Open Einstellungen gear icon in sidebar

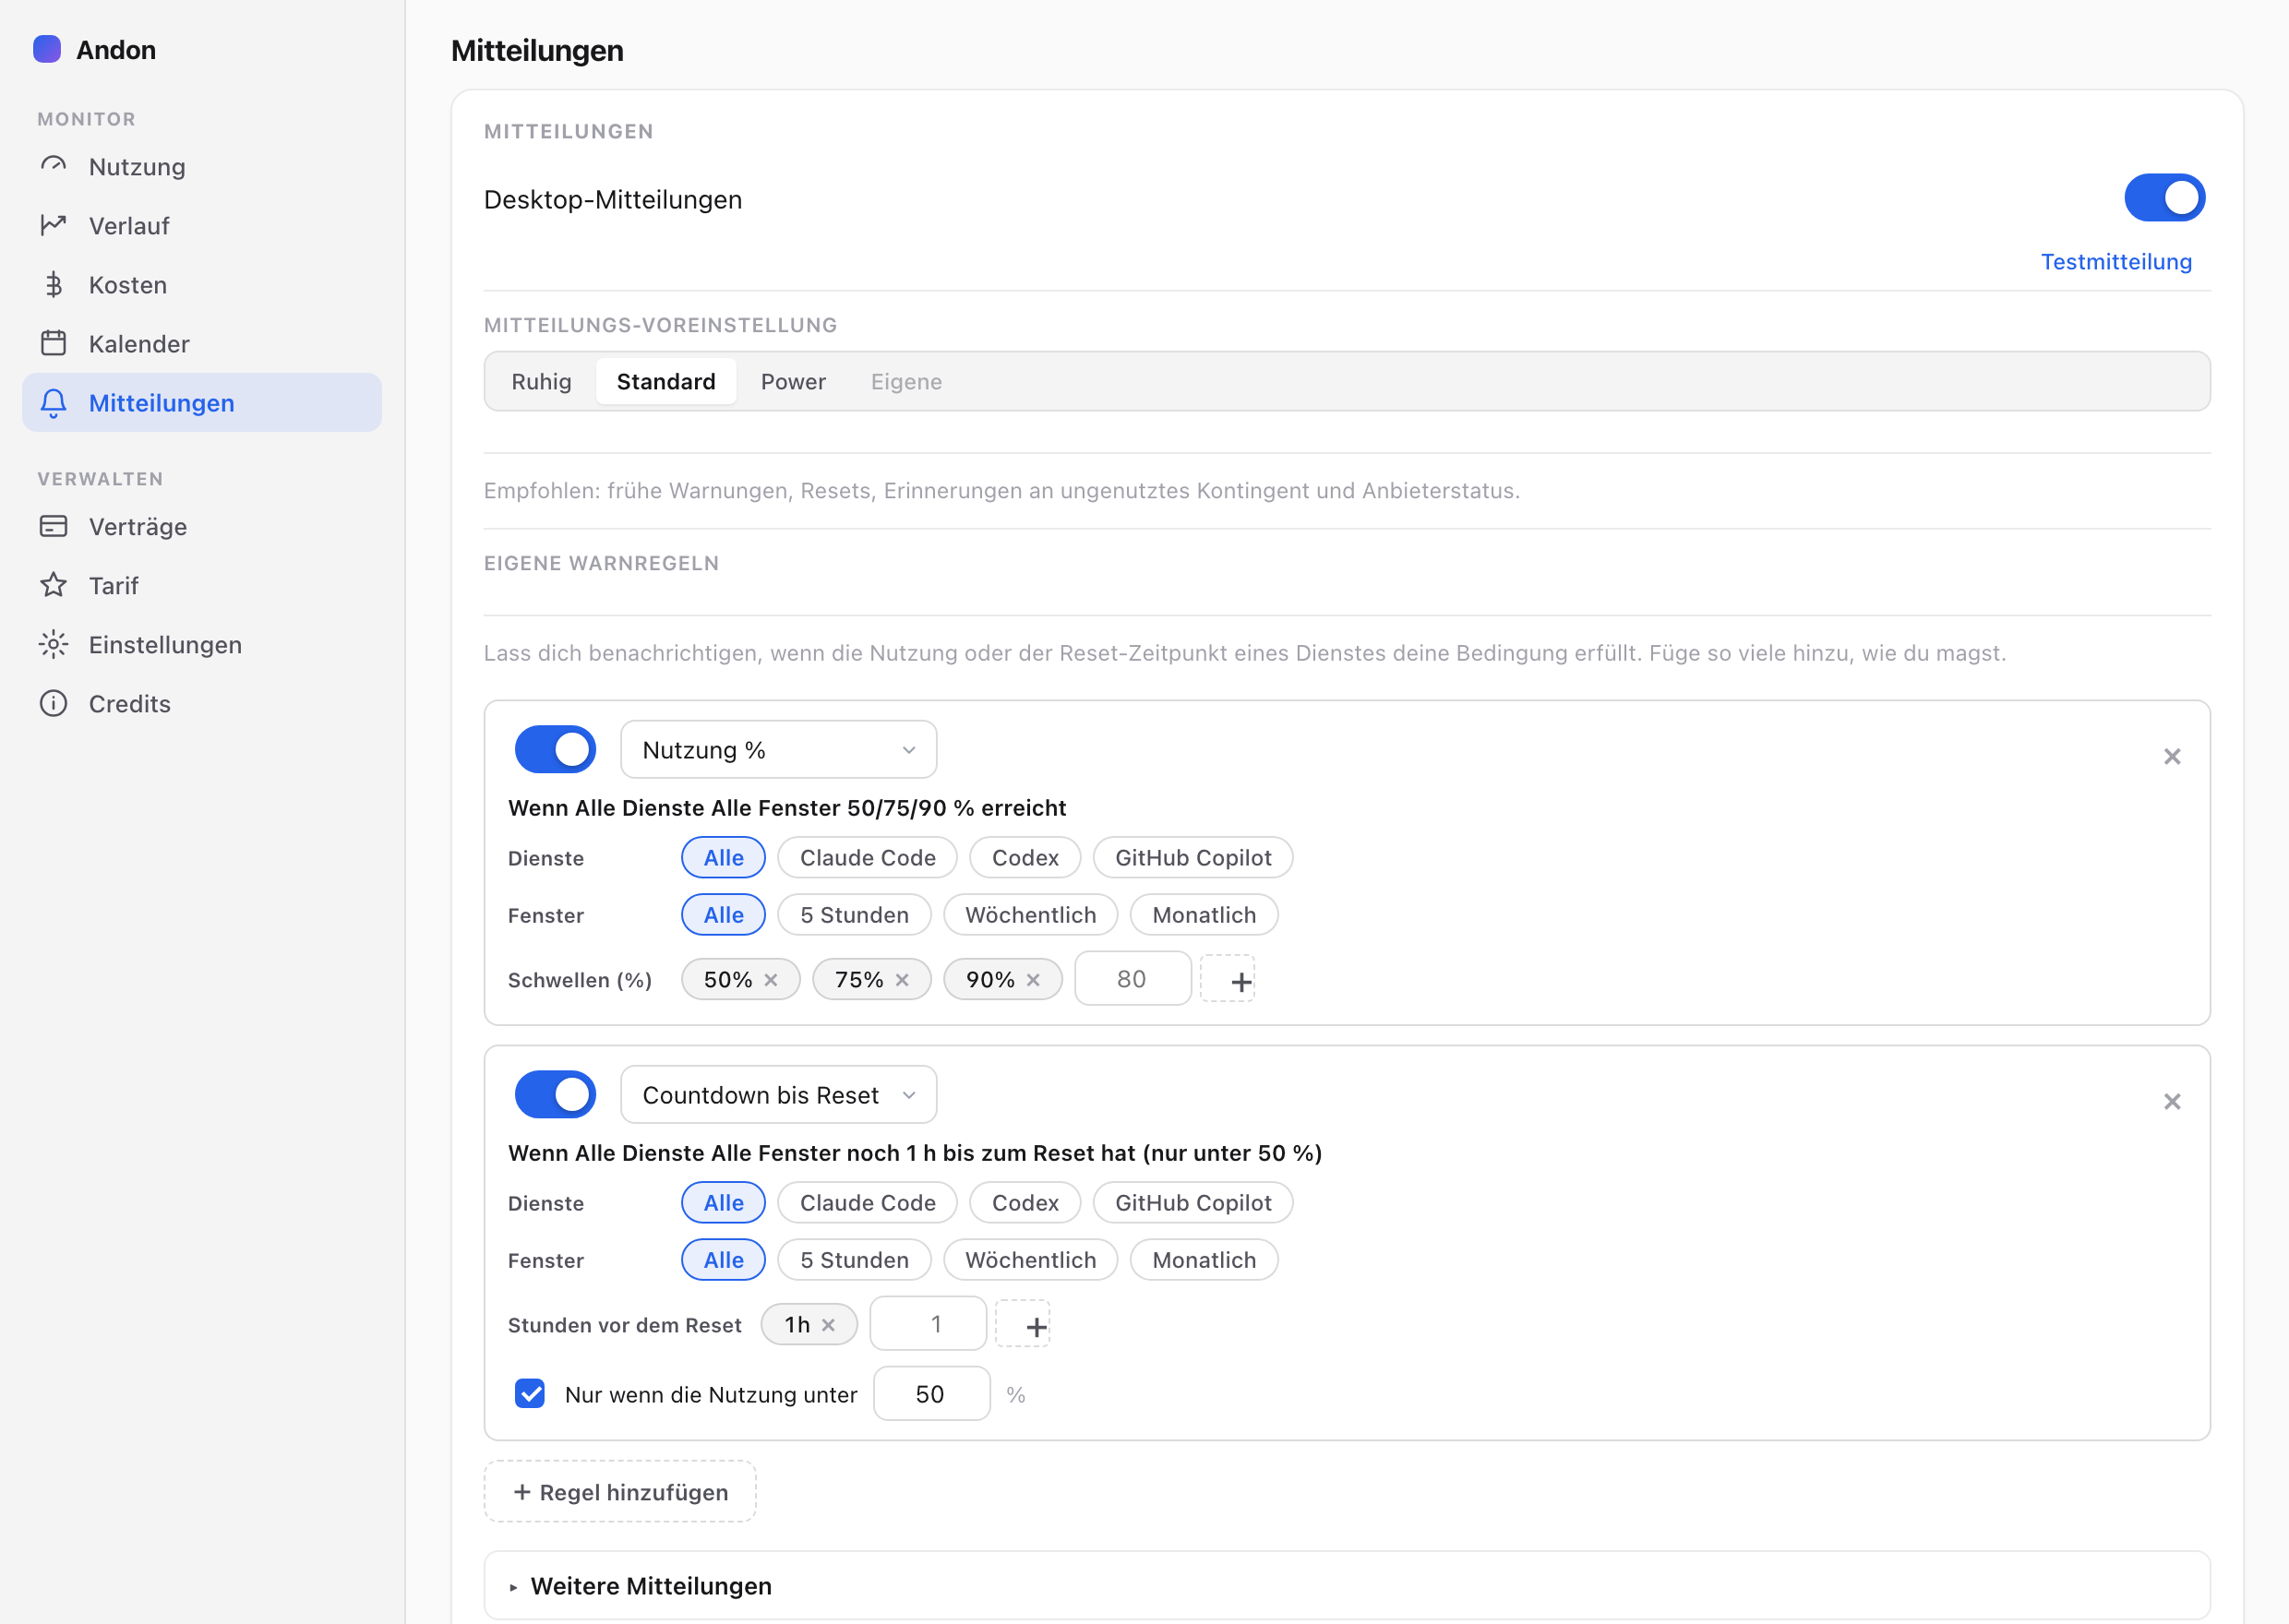[x=53, y=644]
